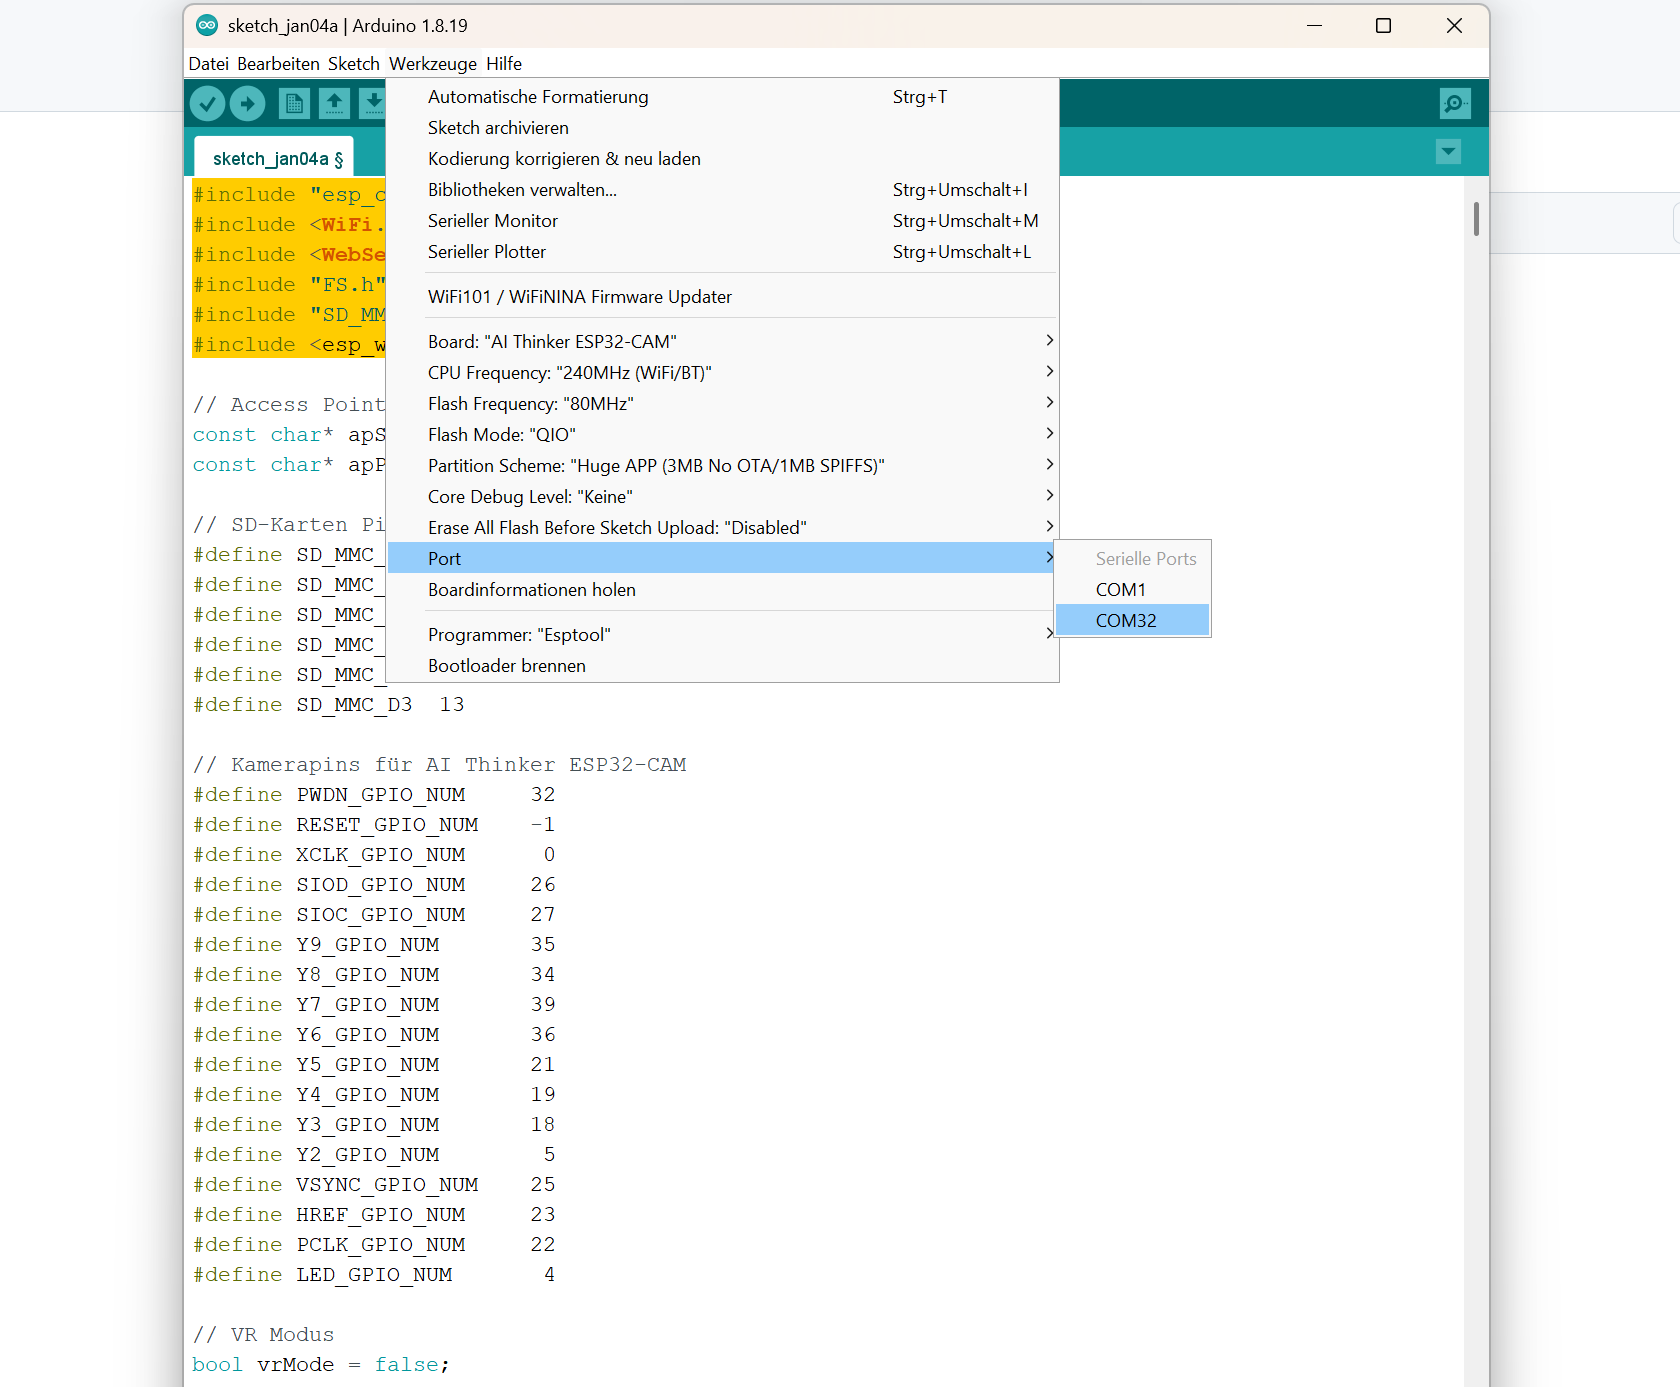Click the Save sketch (down arrow) icon
1680x1387 pixels.
tap(372, 103)
